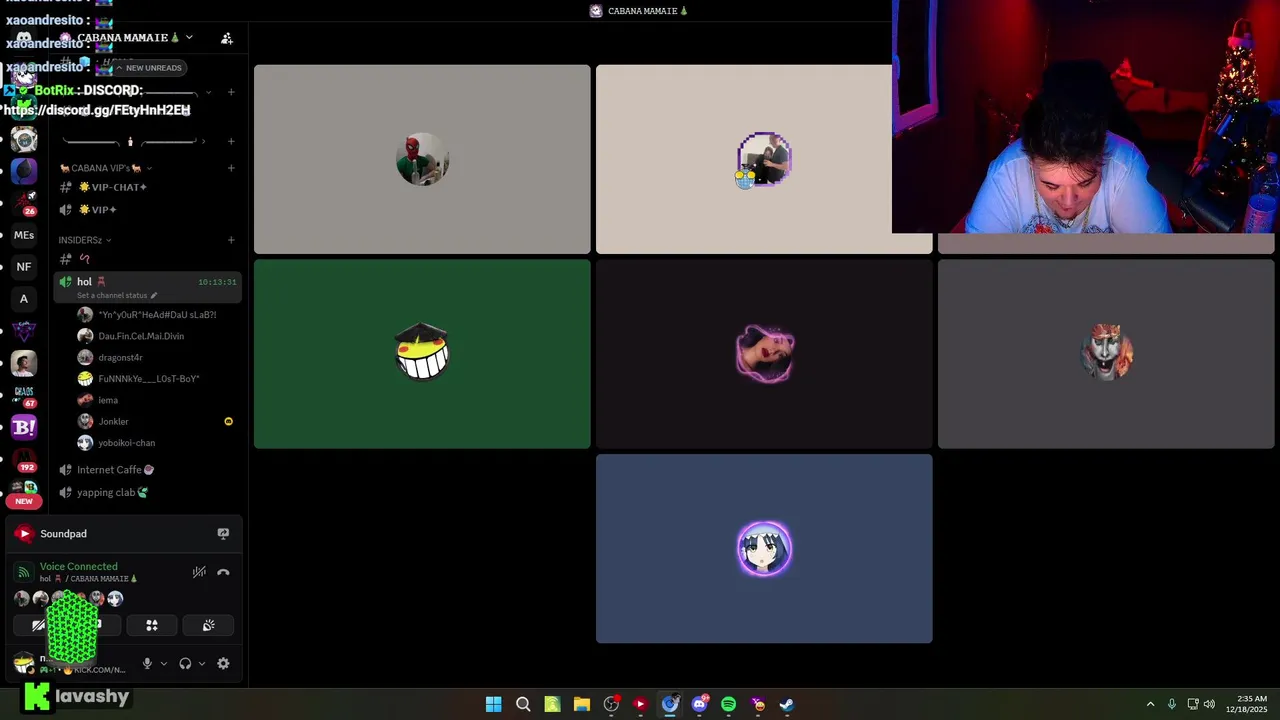Open the B! server icon
The width and height of the screenshot is (1280, 720).
(x=24, y=427)
